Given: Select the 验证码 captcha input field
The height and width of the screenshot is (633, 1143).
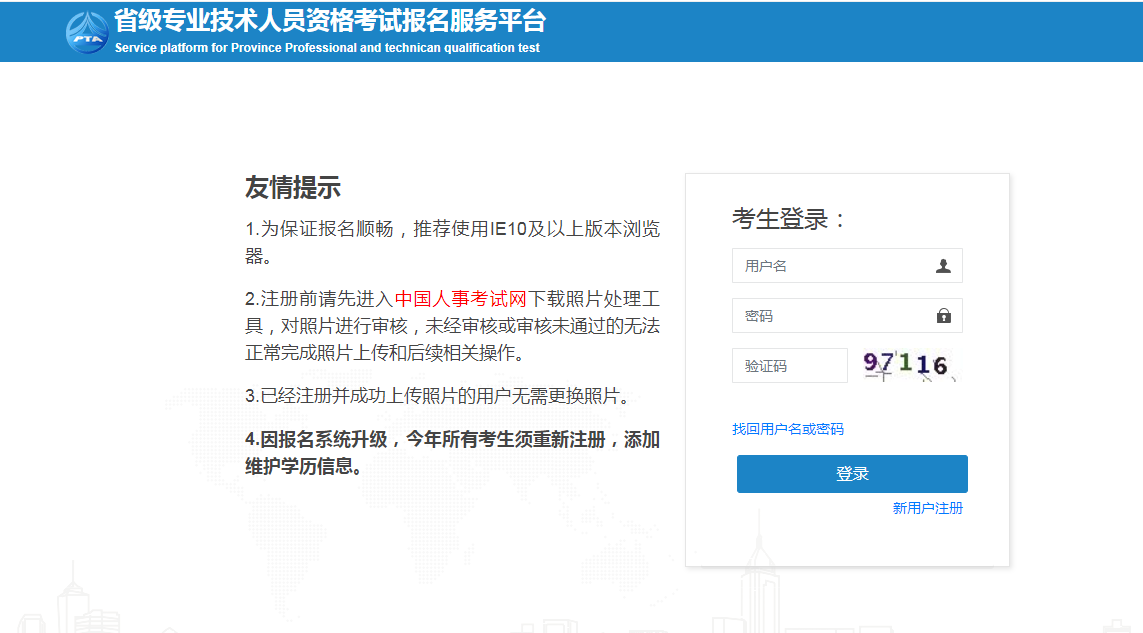Looking at the screenshot, I should (789, 365).
